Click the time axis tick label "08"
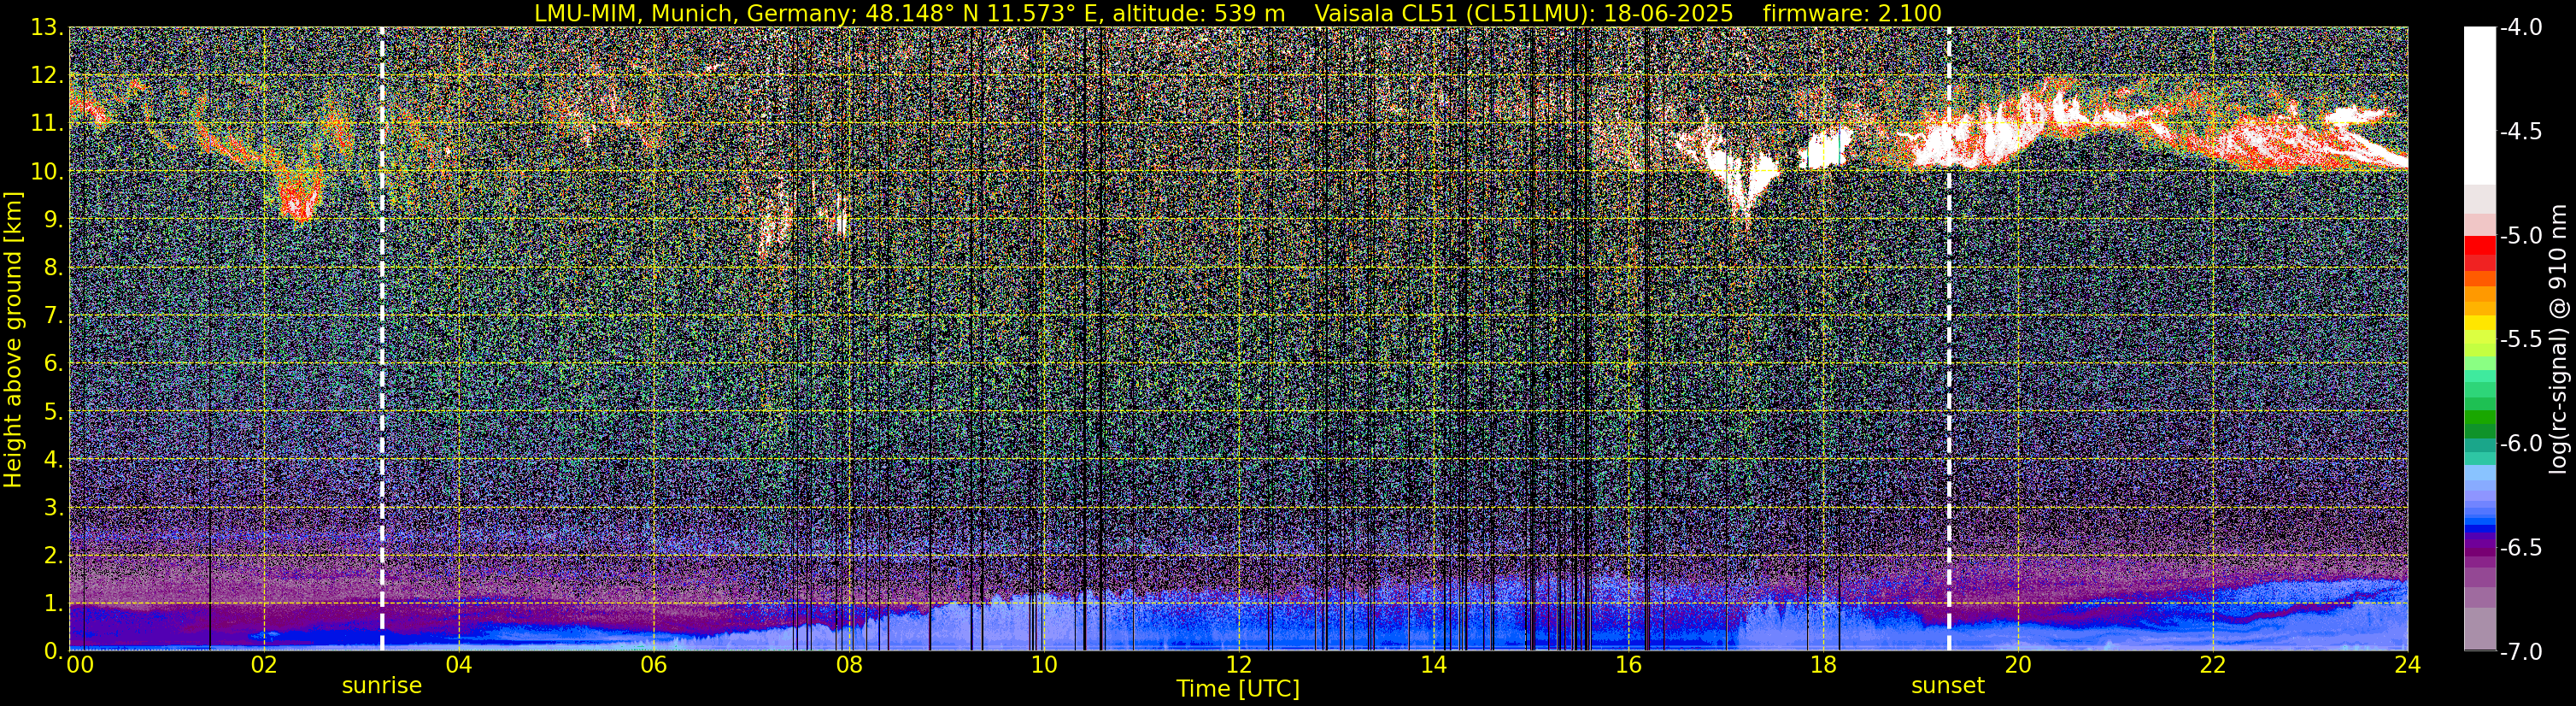The width and height of the screenshot is (2576, 706). (848, 665)
